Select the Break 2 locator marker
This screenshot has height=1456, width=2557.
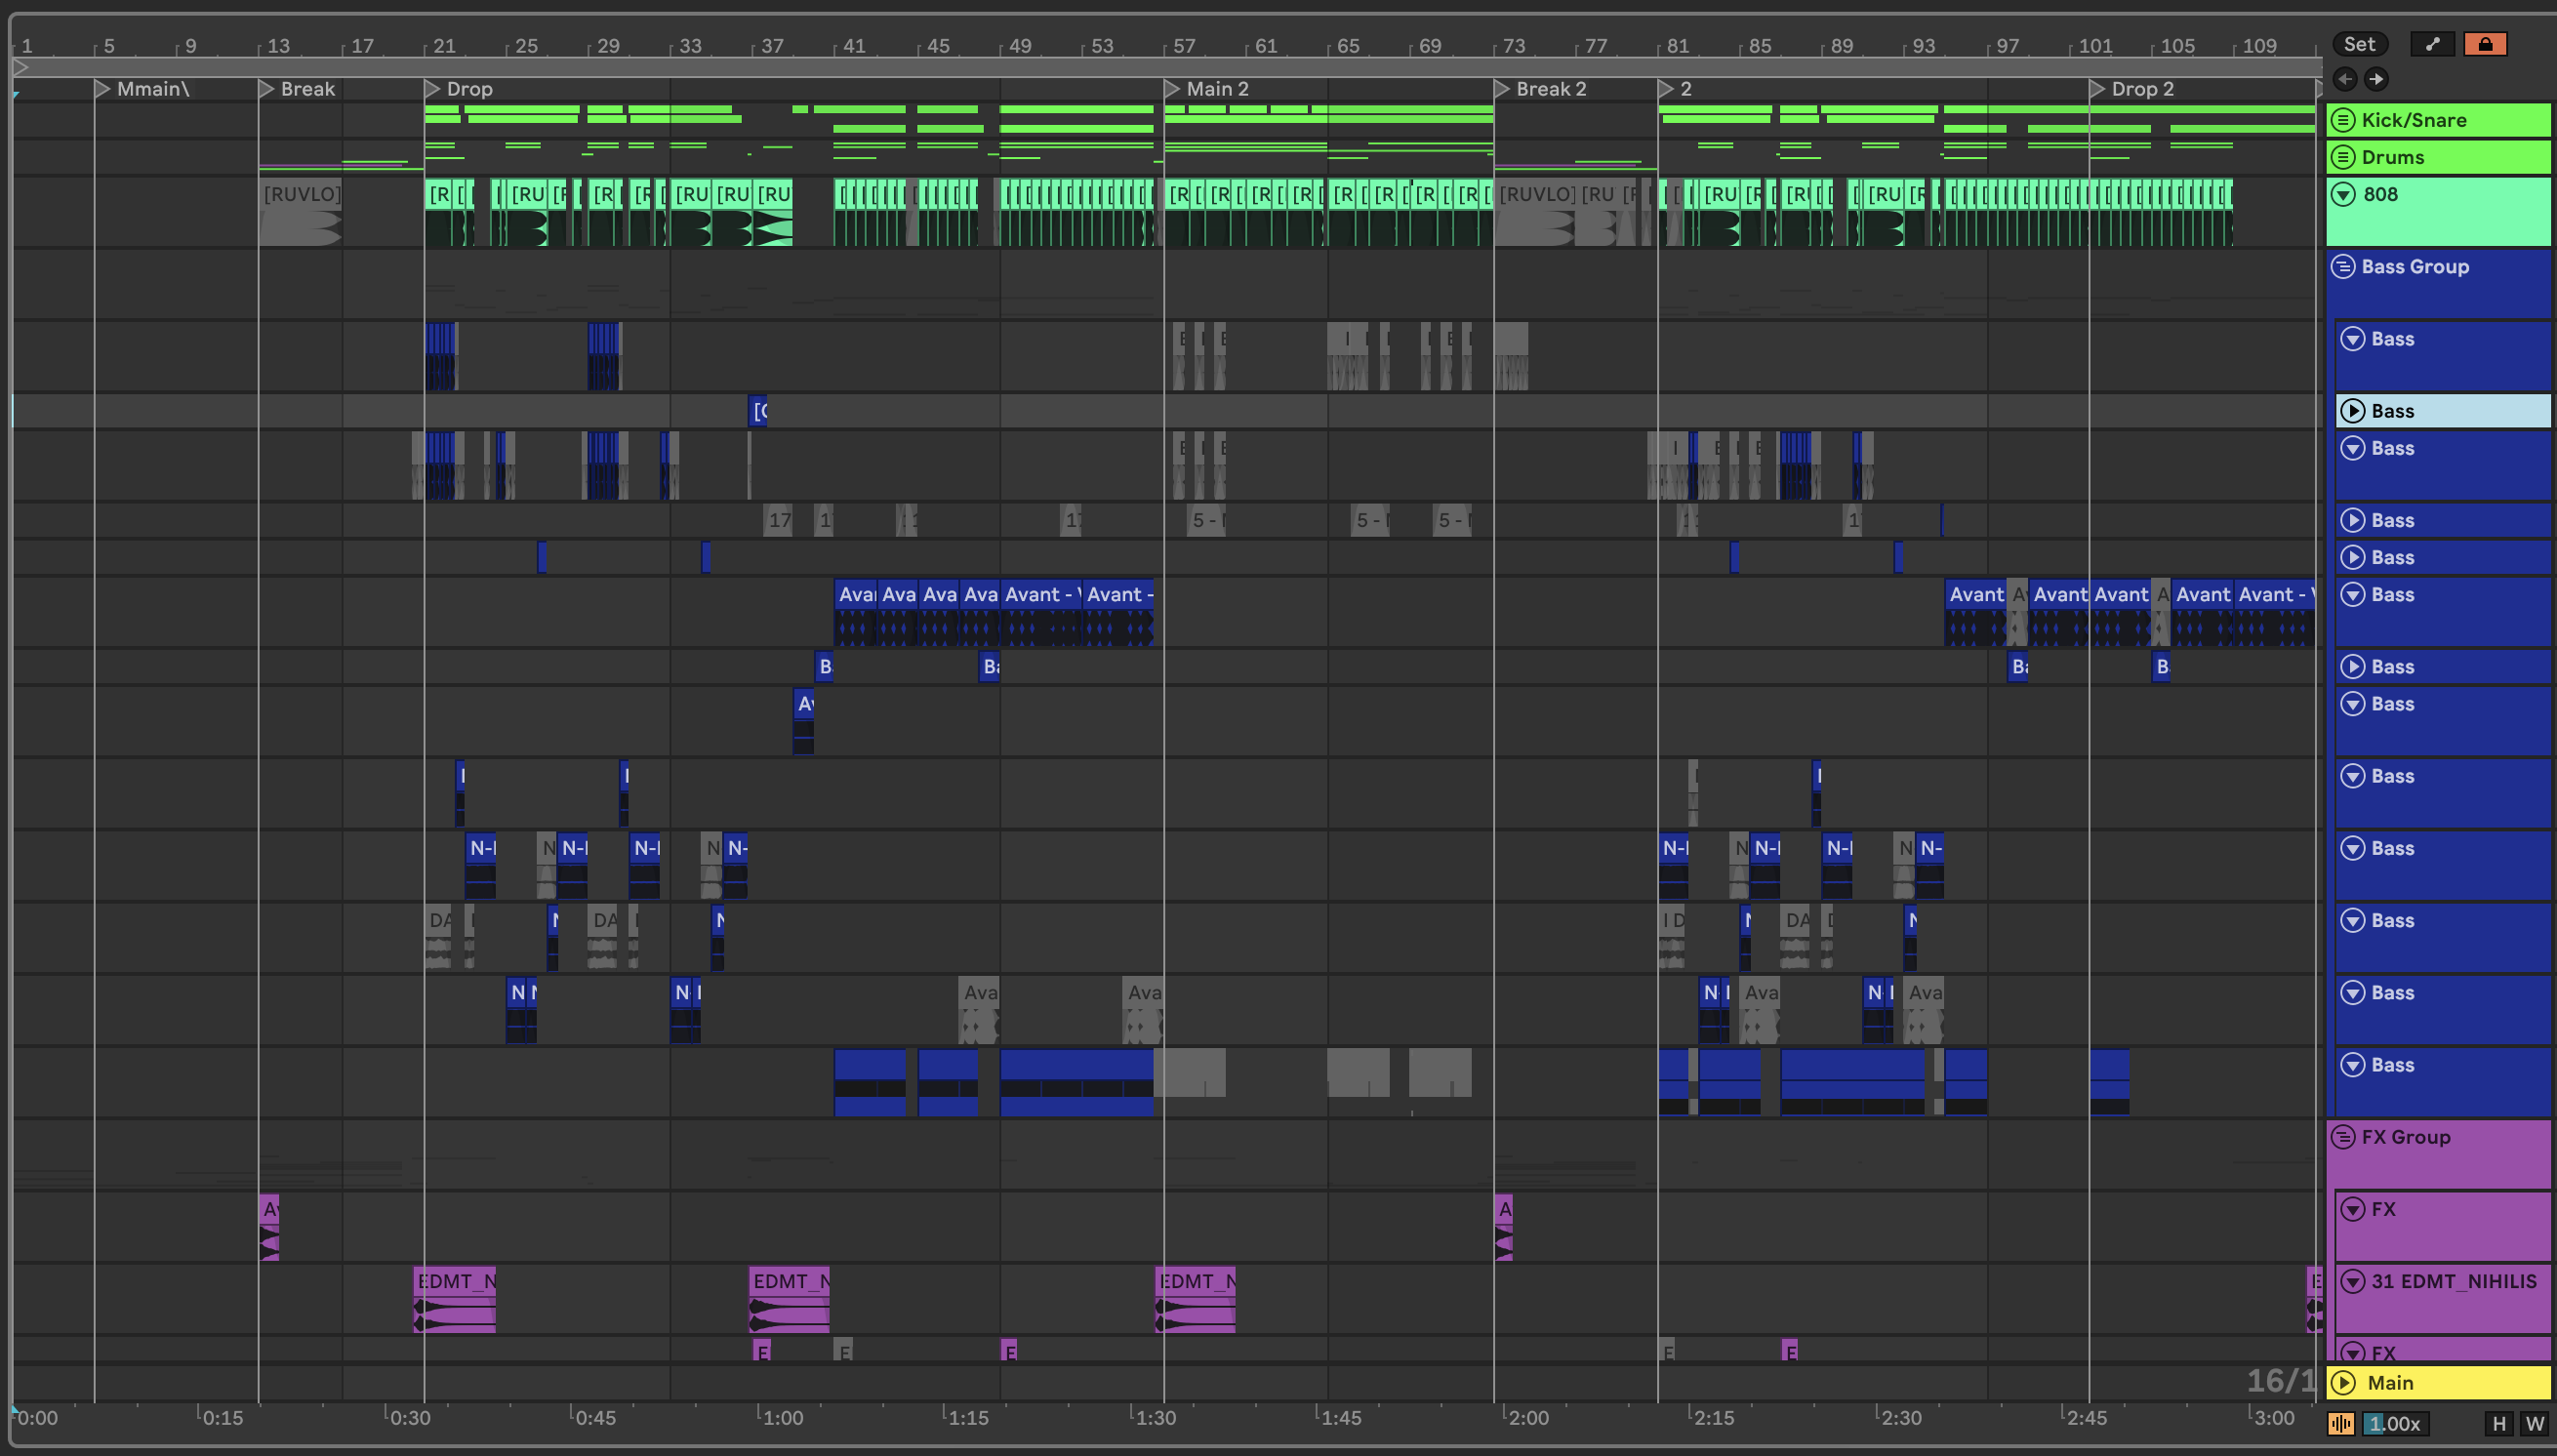click(1502, 89)
